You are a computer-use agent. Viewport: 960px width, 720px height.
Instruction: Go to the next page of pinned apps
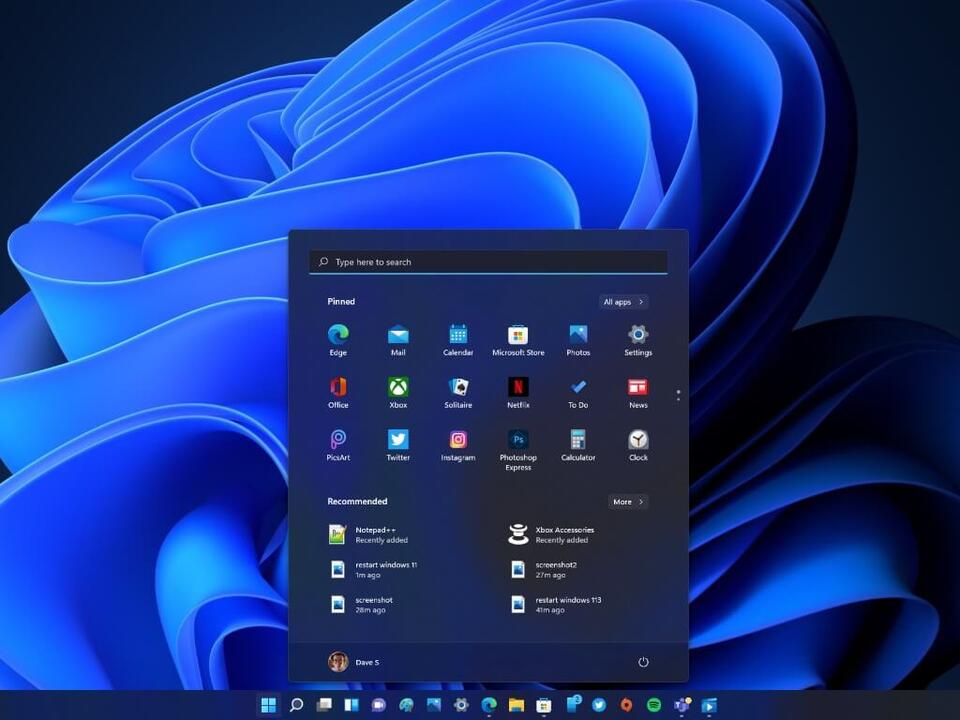(678, 400)
